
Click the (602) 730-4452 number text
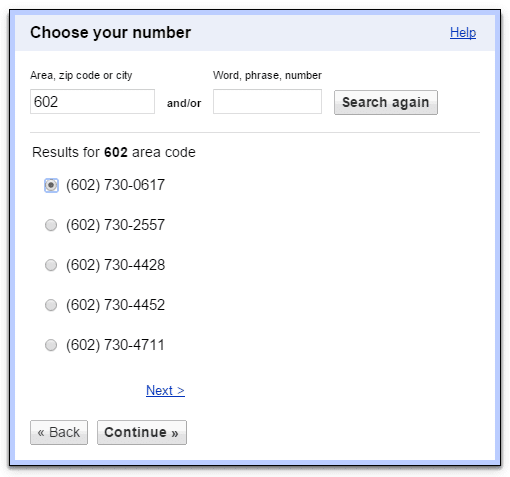[115, 305]
